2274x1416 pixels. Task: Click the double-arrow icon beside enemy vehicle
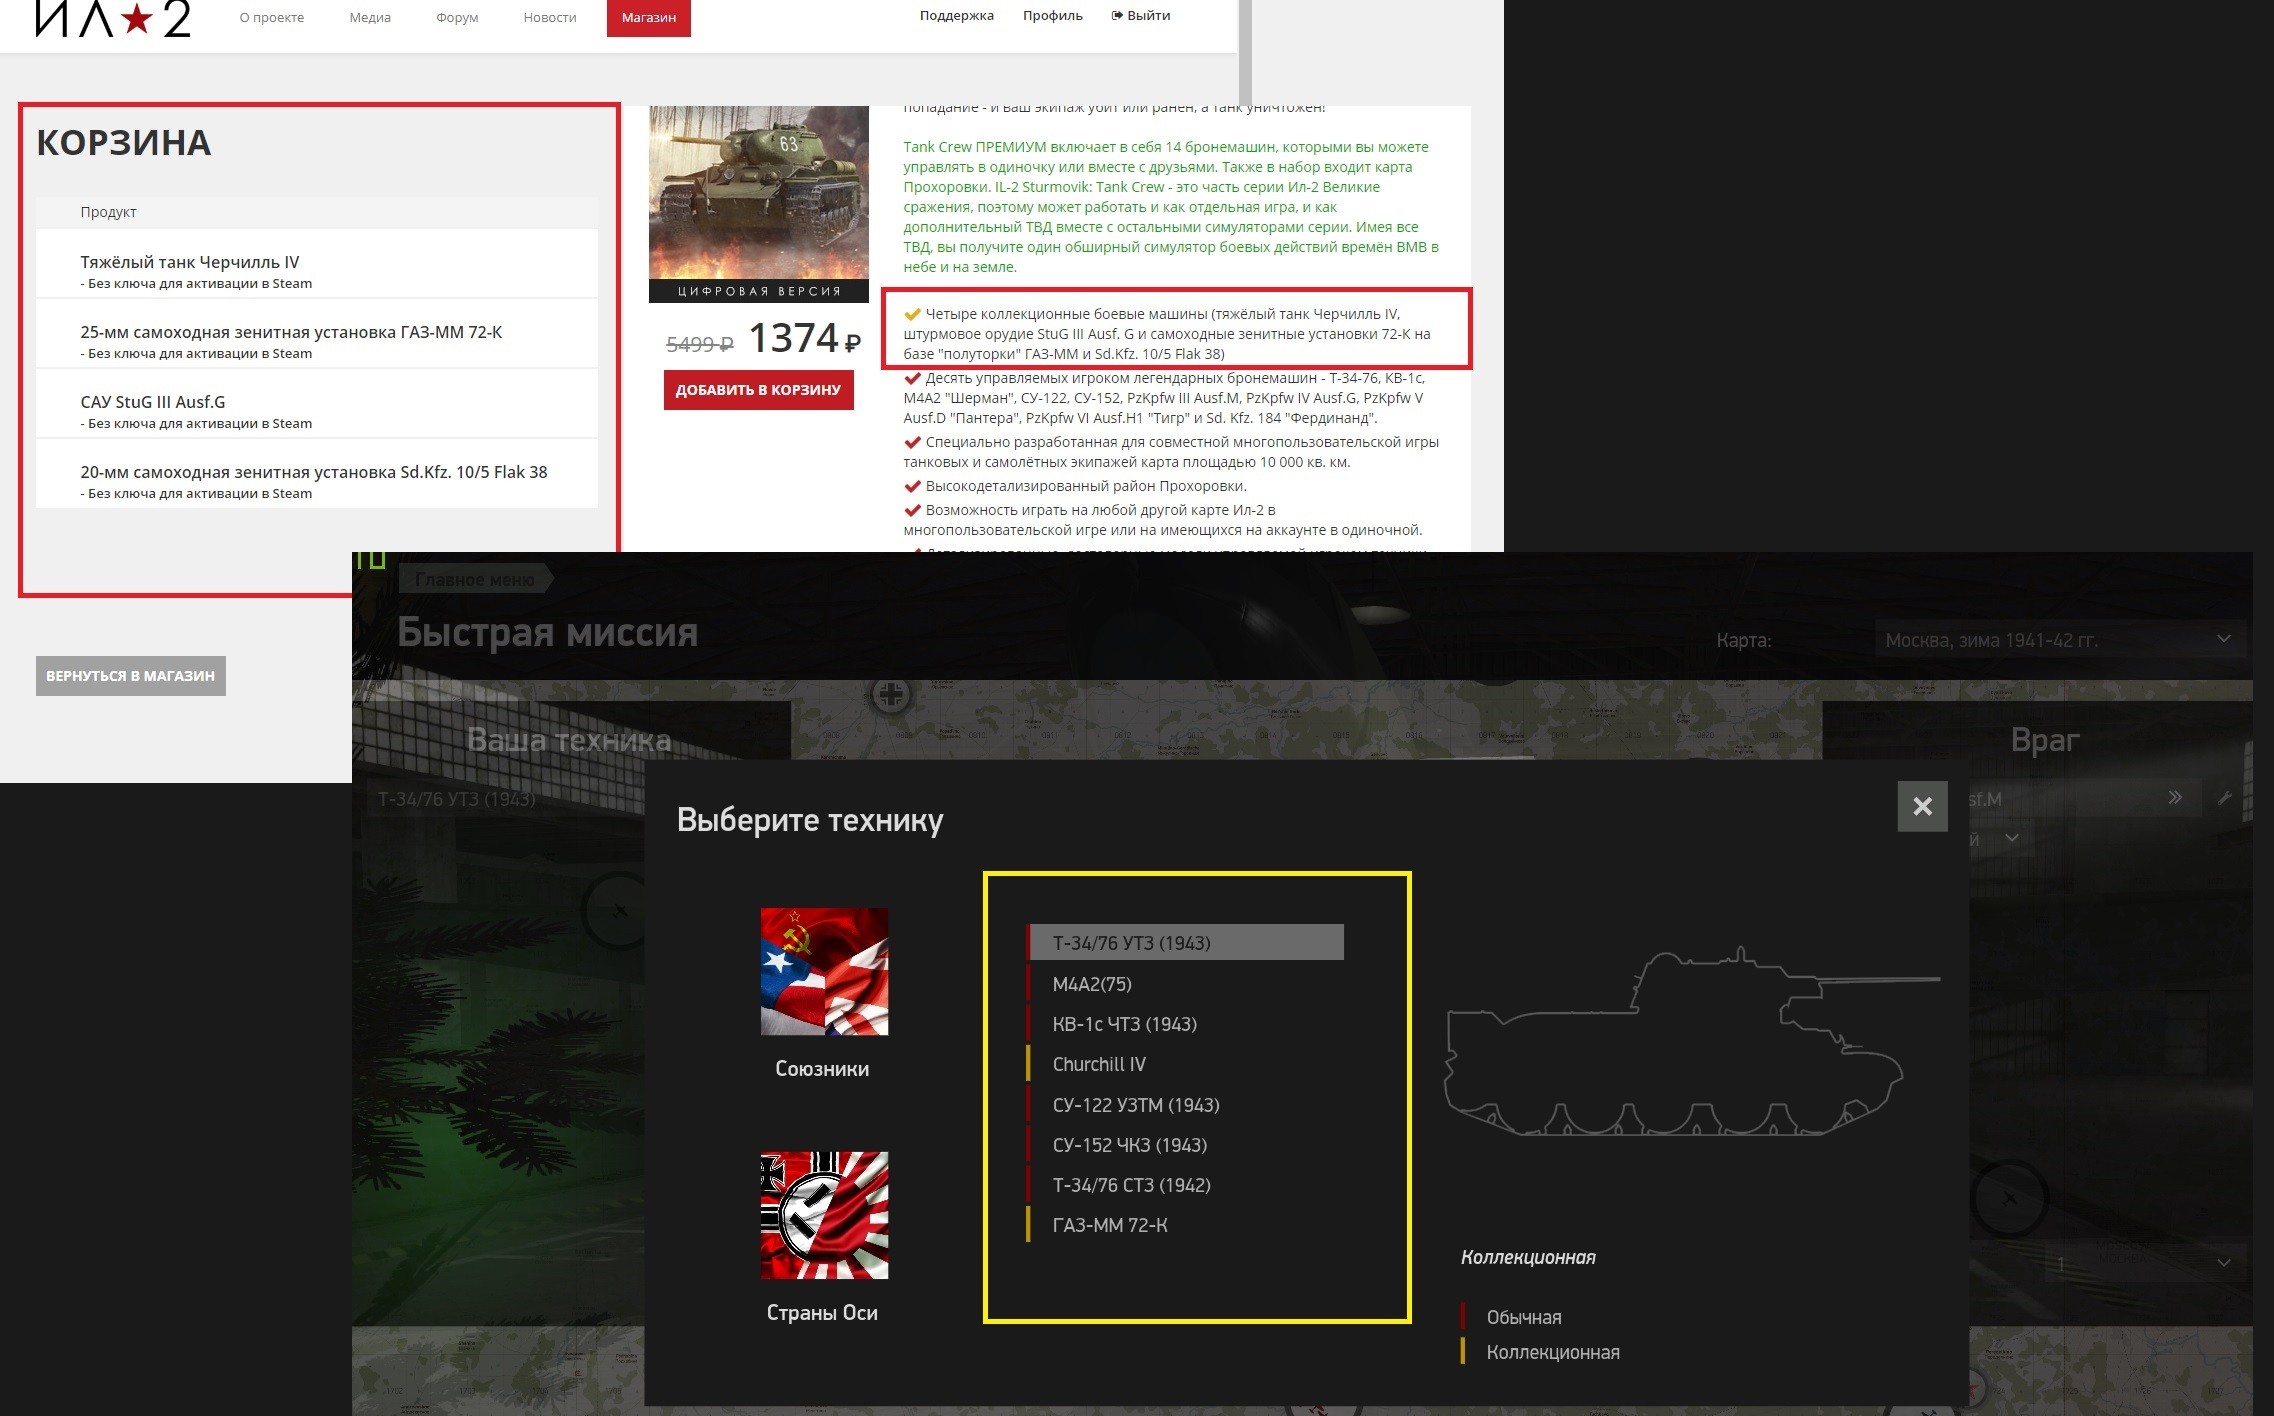2175,797
